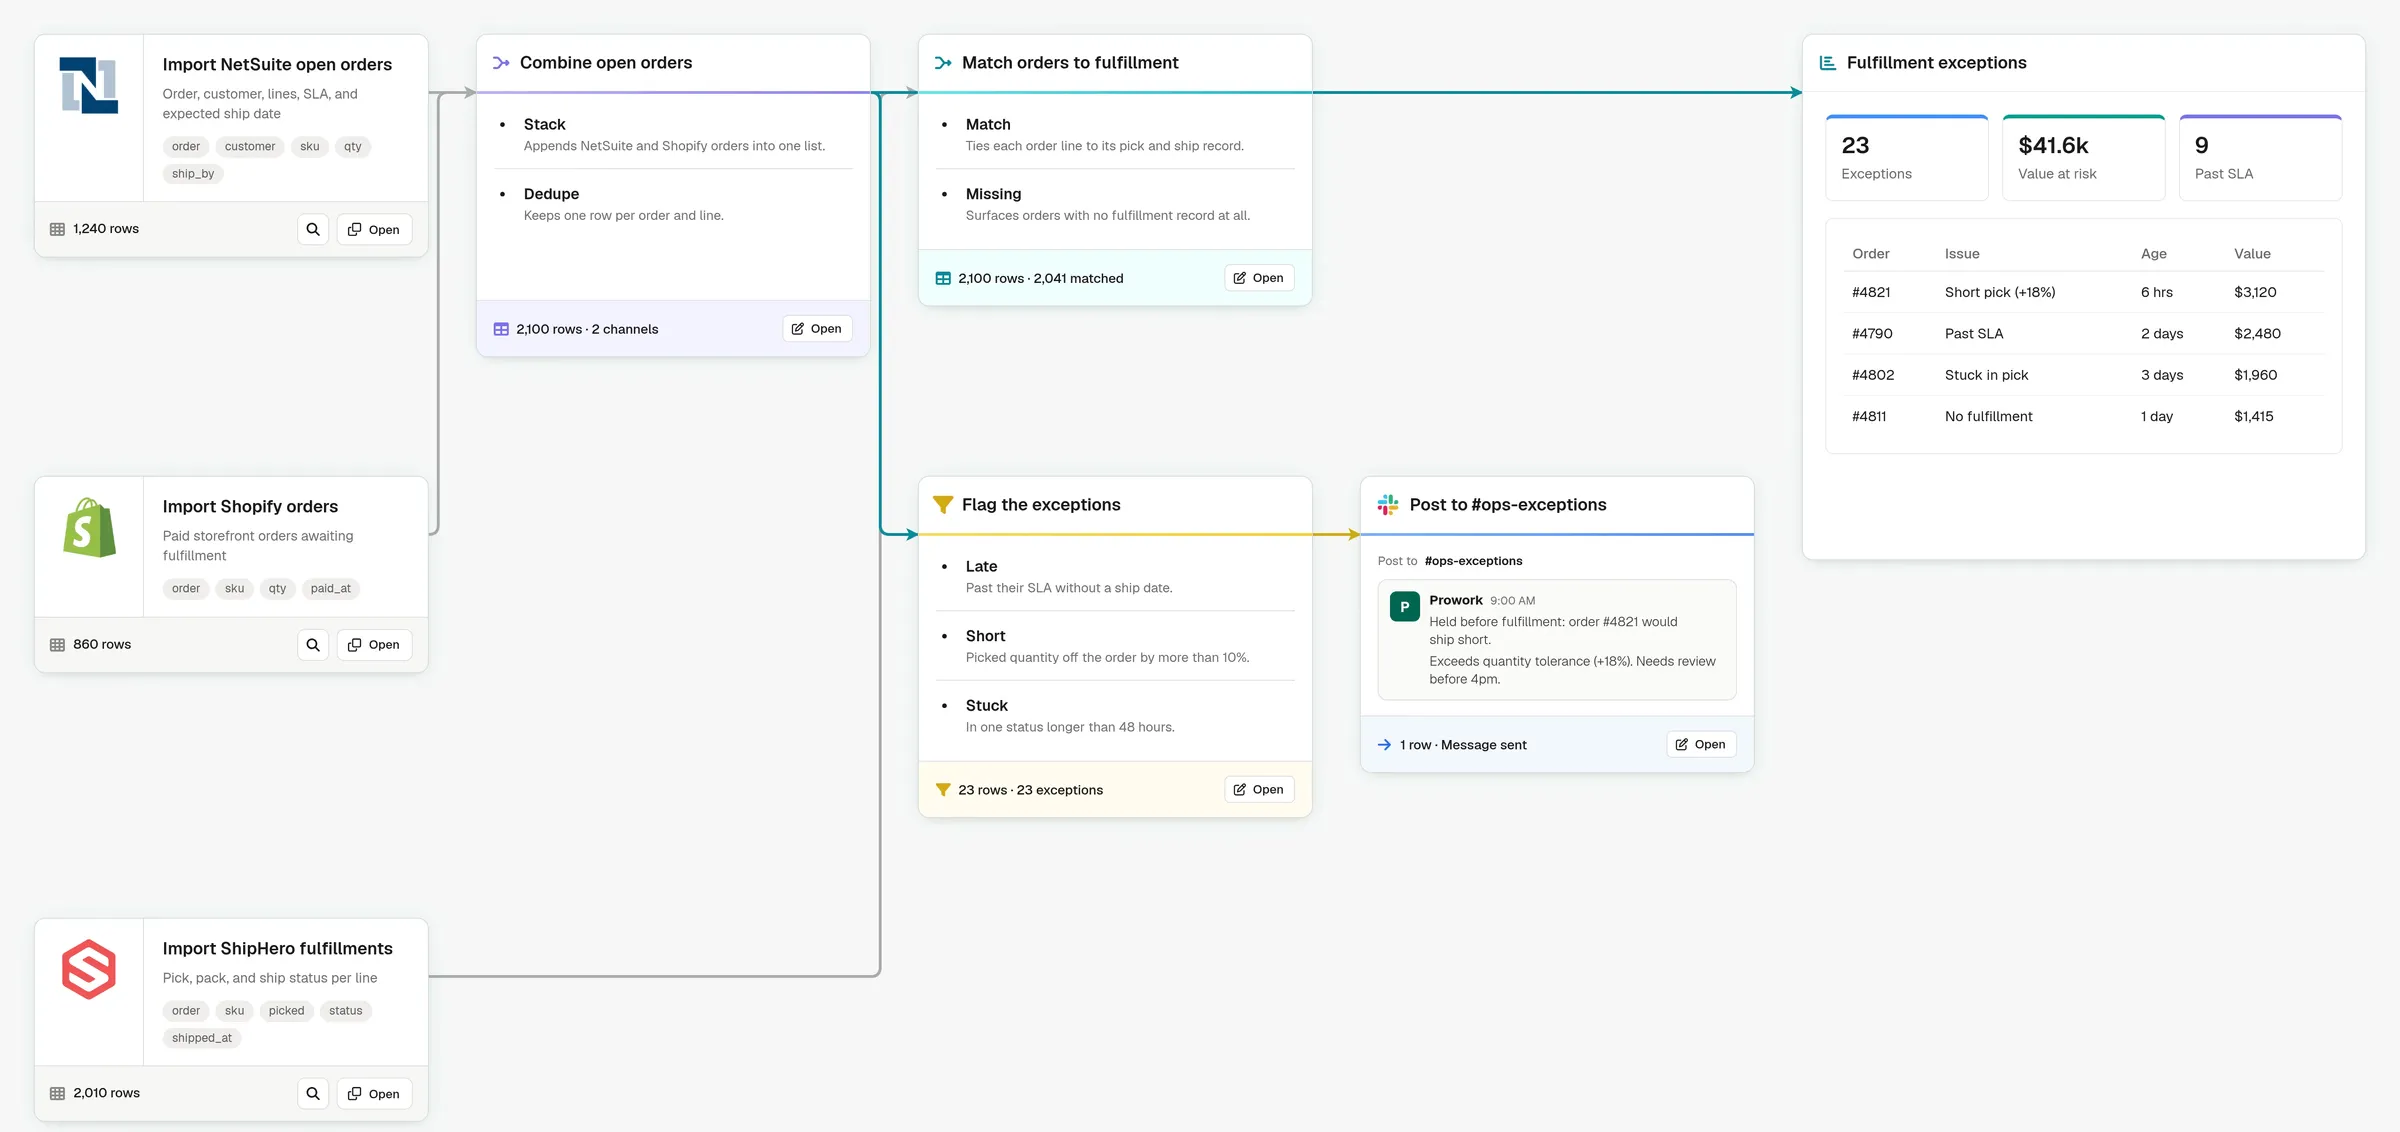
Task: Click table icon next to 1,240 rows
Action: (x=58, y=229)
